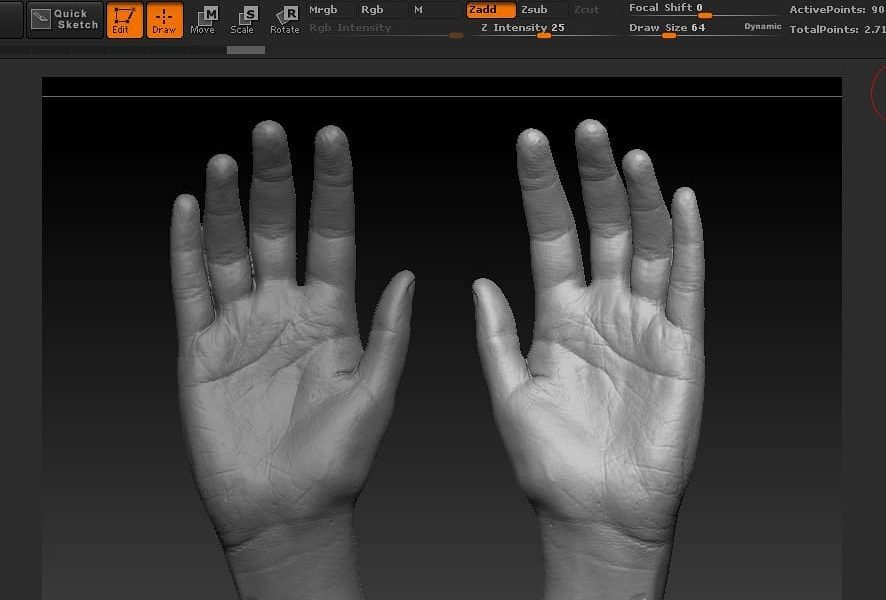Activate the Move tool

203,20
